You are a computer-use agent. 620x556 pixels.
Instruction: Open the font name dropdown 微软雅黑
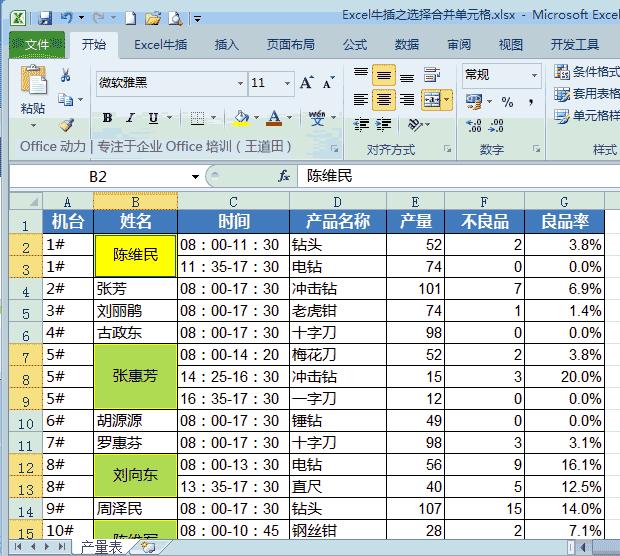240,83
